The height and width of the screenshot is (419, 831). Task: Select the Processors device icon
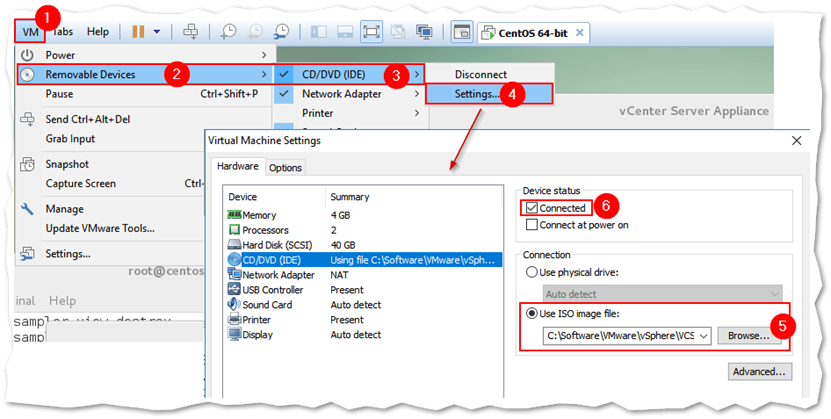click(x=234, y=230)
